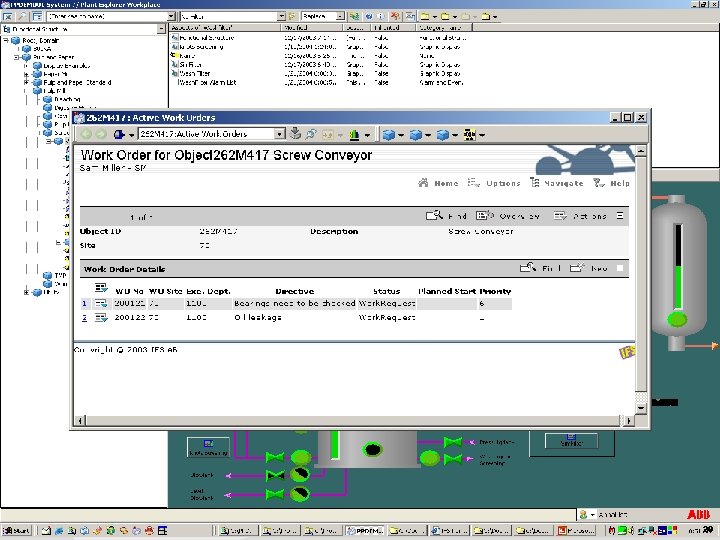Click the download-to-tray toolbar icon
The image size is (720, 540).
(x=295, y=134)
